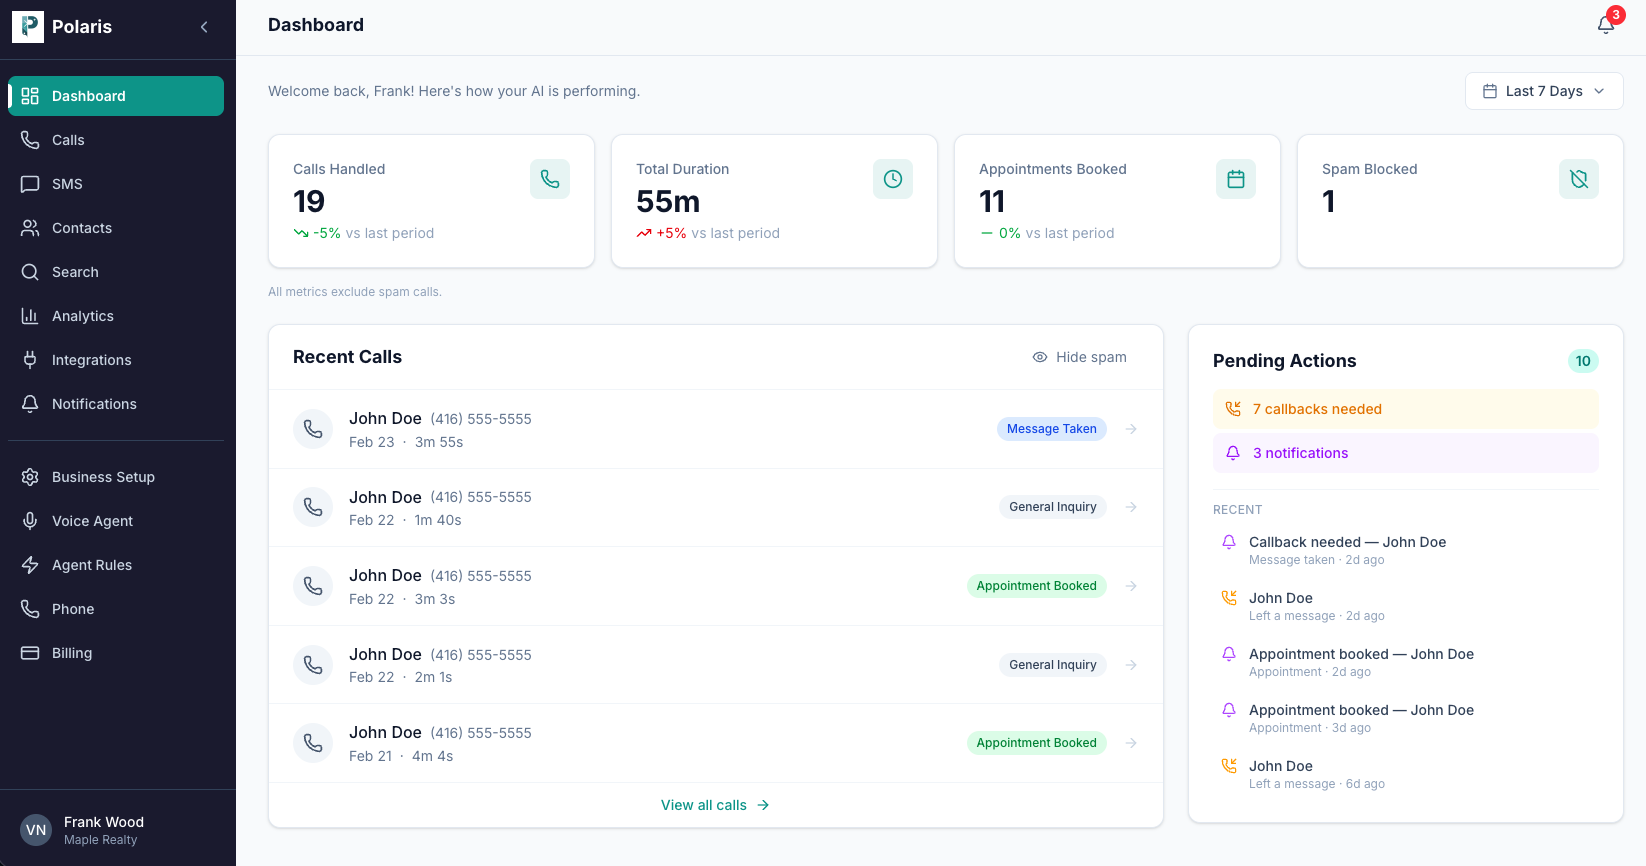The height and width of the screenshot is (866, 1646).
Task: Click the Message Taken status badge
Action: (1051, 429)
